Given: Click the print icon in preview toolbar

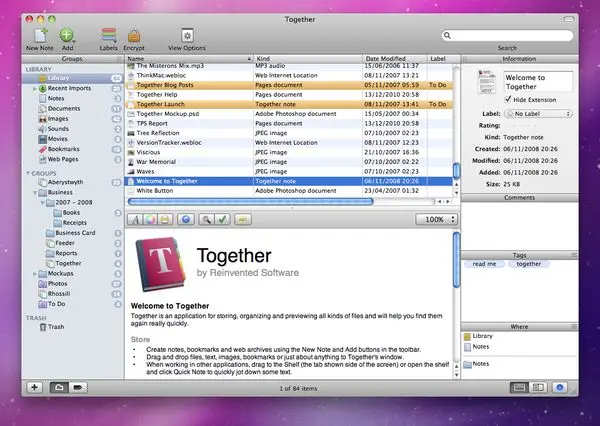Looking at the screenshot, I should coord(165,219).
